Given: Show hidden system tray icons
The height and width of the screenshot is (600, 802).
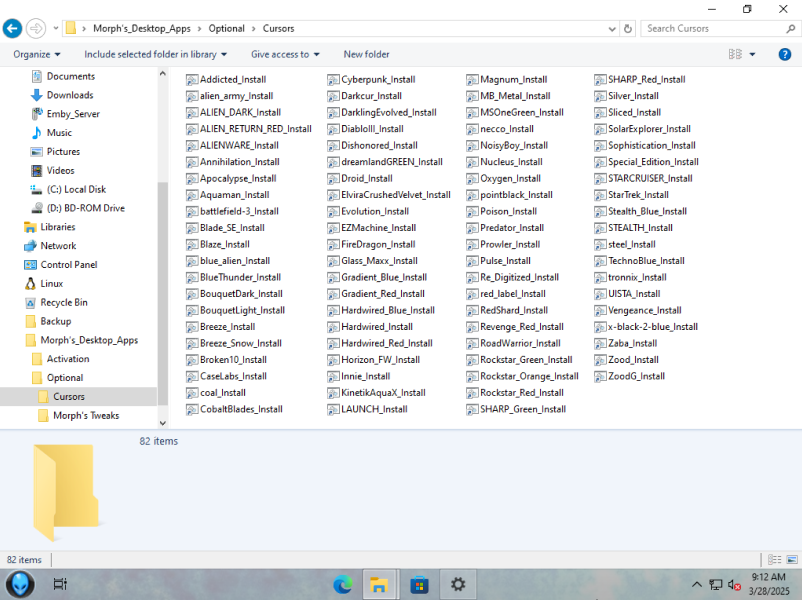Looking at the screenshot, I should point(697,584).
